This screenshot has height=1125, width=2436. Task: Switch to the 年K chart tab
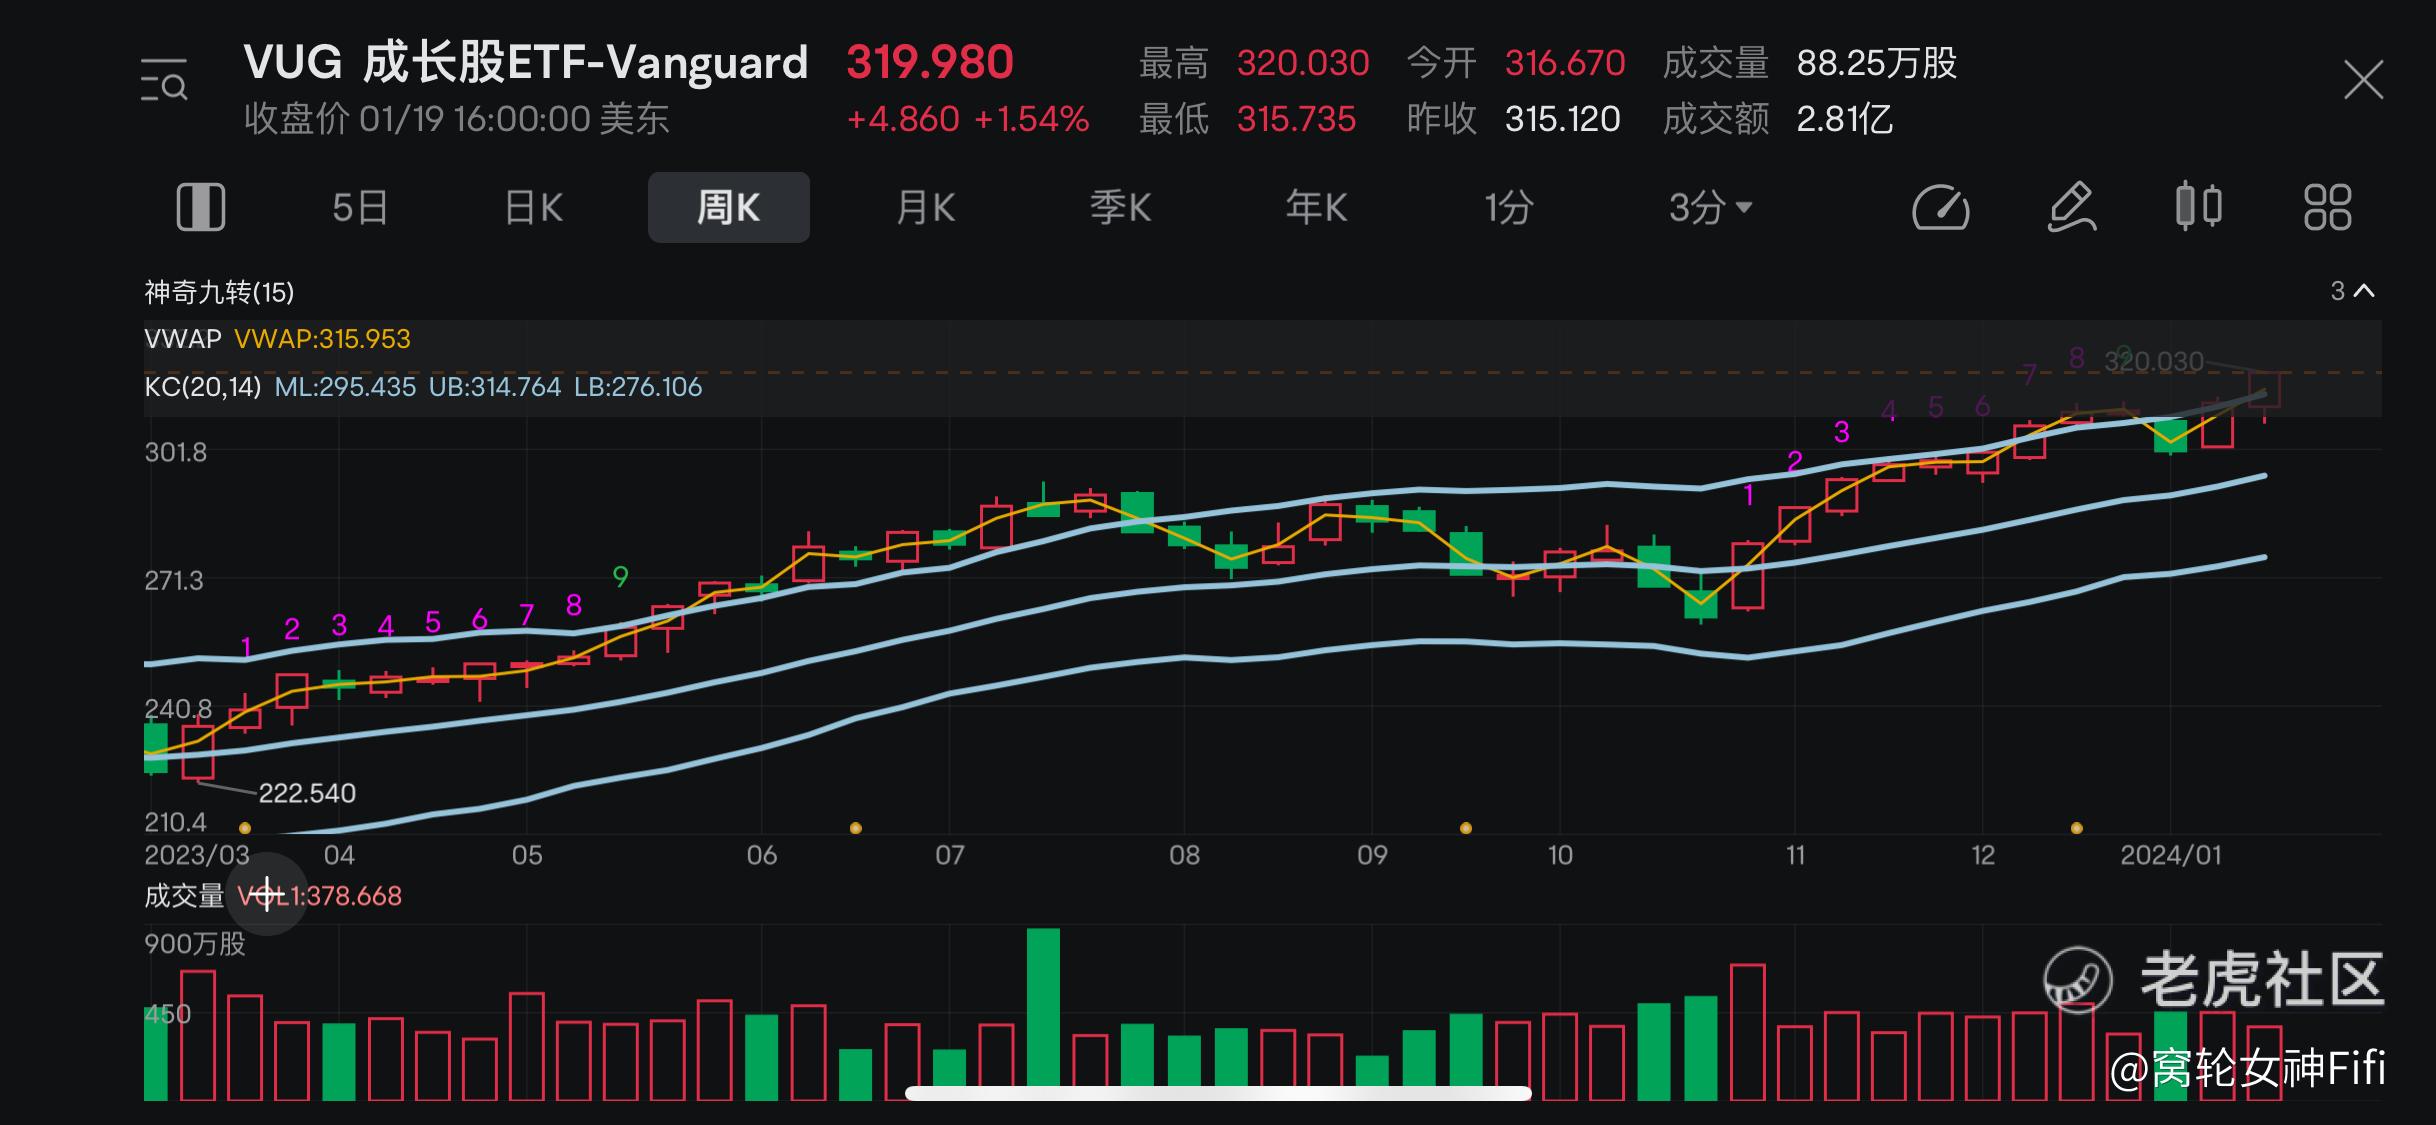pos(1316,208)
